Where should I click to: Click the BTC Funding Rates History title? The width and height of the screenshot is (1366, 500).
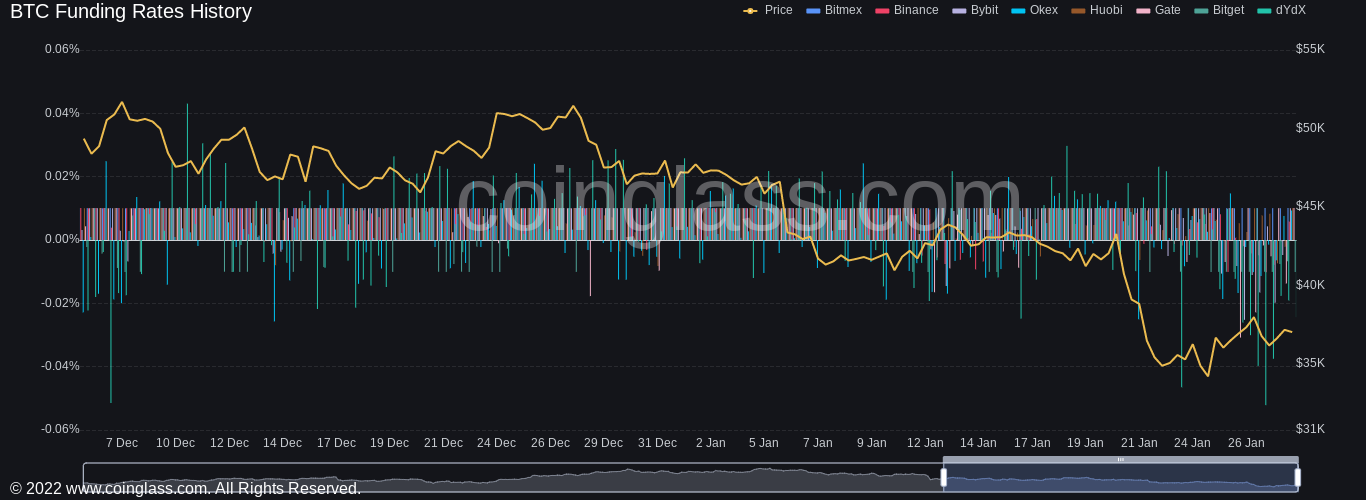pyautogui.click(x=131, y=12)
